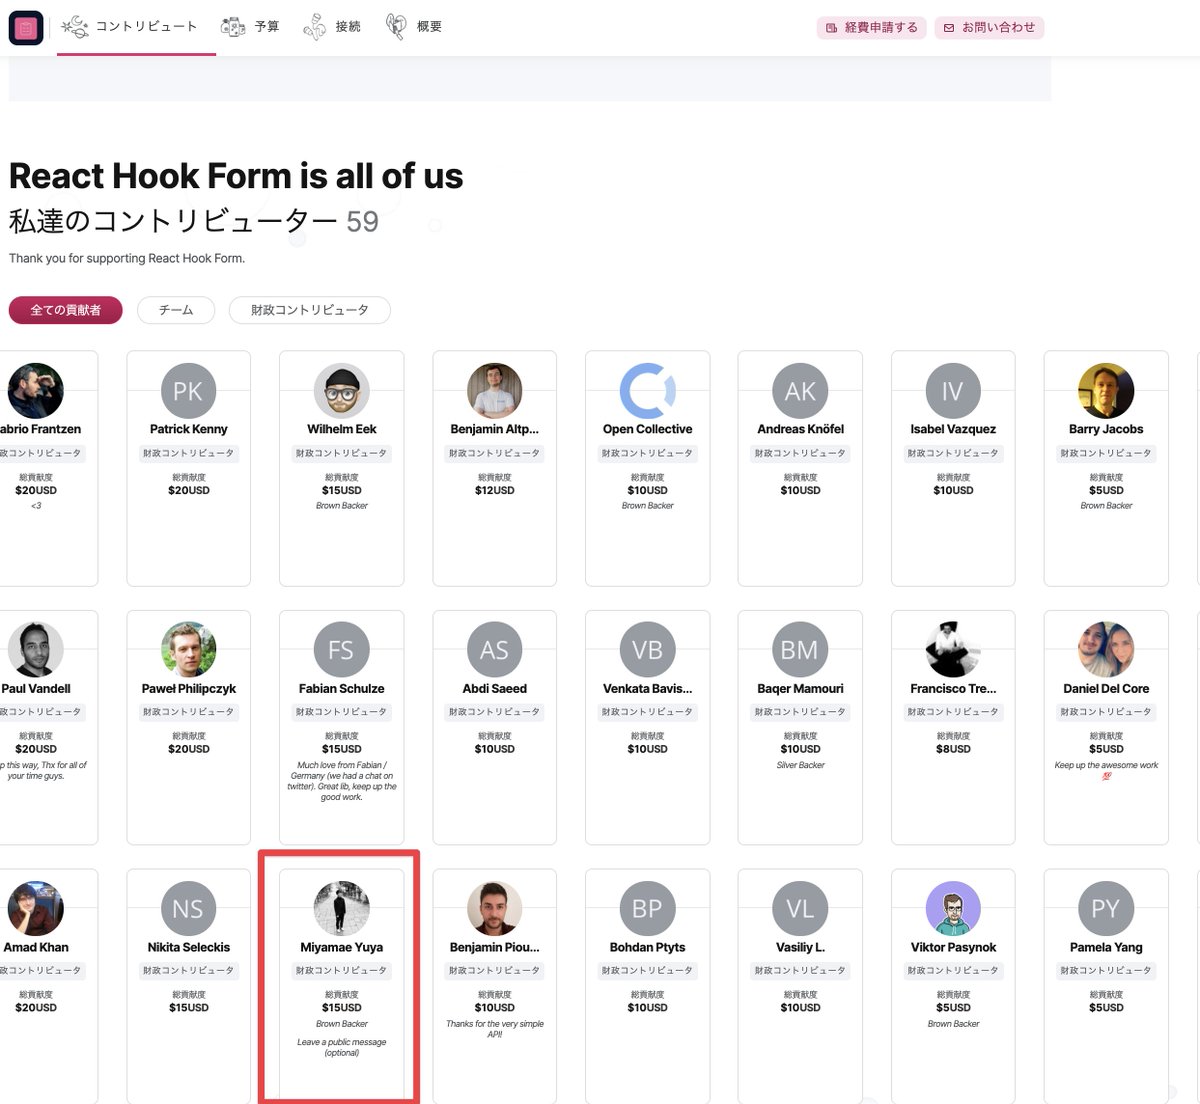Image resolution: width=1200 pixels, height=1104 pixels.
Task: Click the React Hook Form collective logo
Action: 26,28
